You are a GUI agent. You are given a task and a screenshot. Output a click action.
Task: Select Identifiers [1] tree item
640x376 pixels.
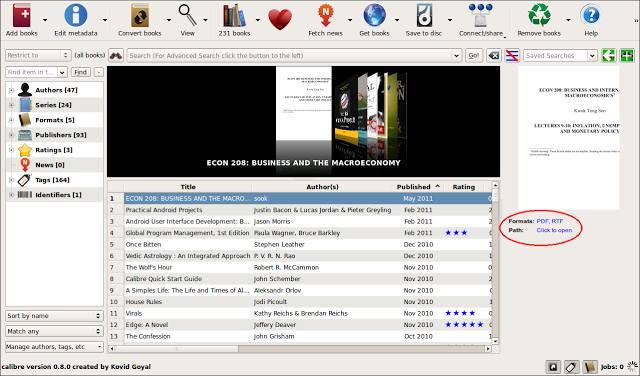pos(58,195)
